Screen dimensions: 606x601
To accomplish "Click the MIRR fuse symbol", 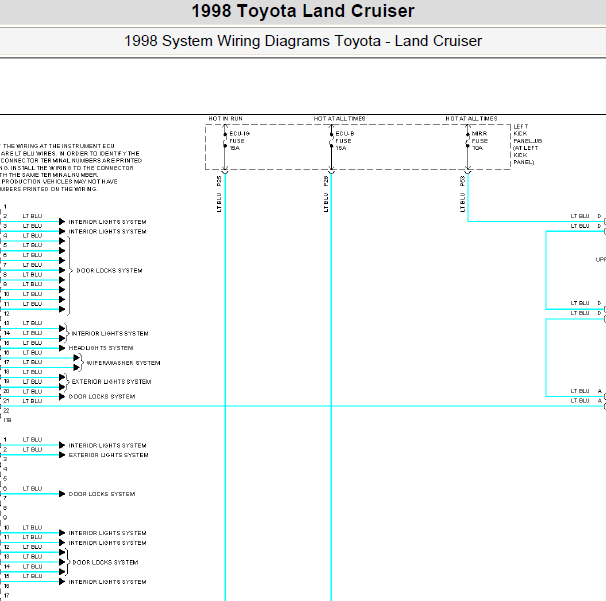I will coord(468,140).
